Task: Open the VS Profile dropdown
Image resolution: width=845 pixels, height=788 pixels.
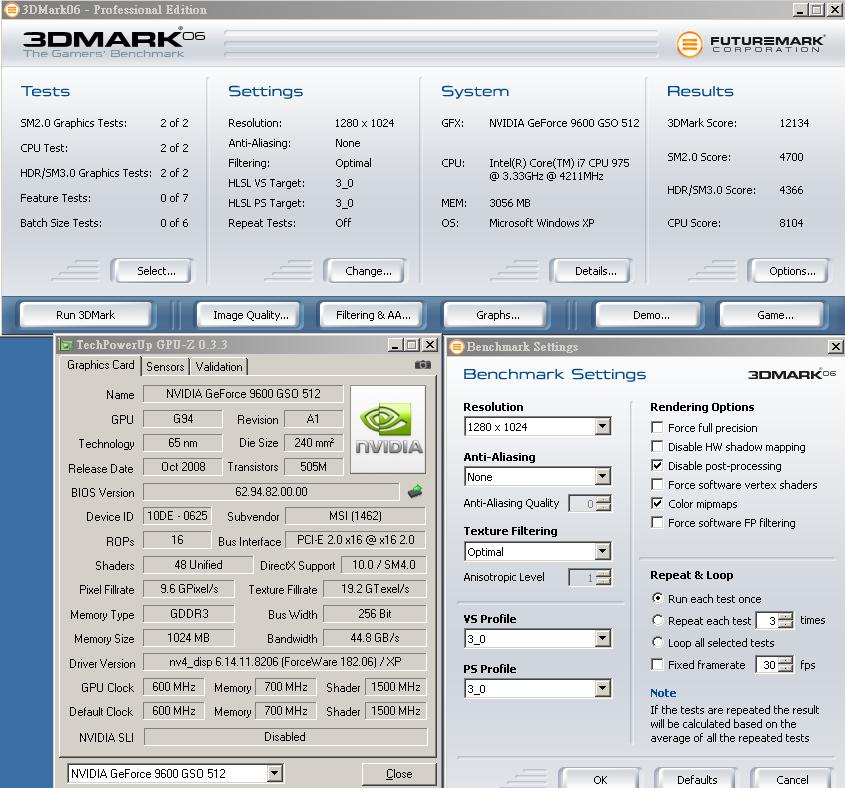Action: point(603,639)
